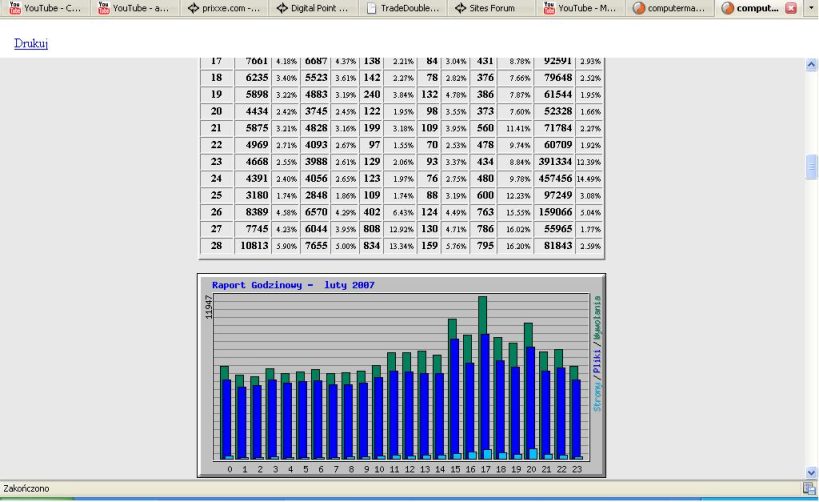Close the active comput... tab
This screenshot has height=502, width=819.
click(x=791, y=8)
